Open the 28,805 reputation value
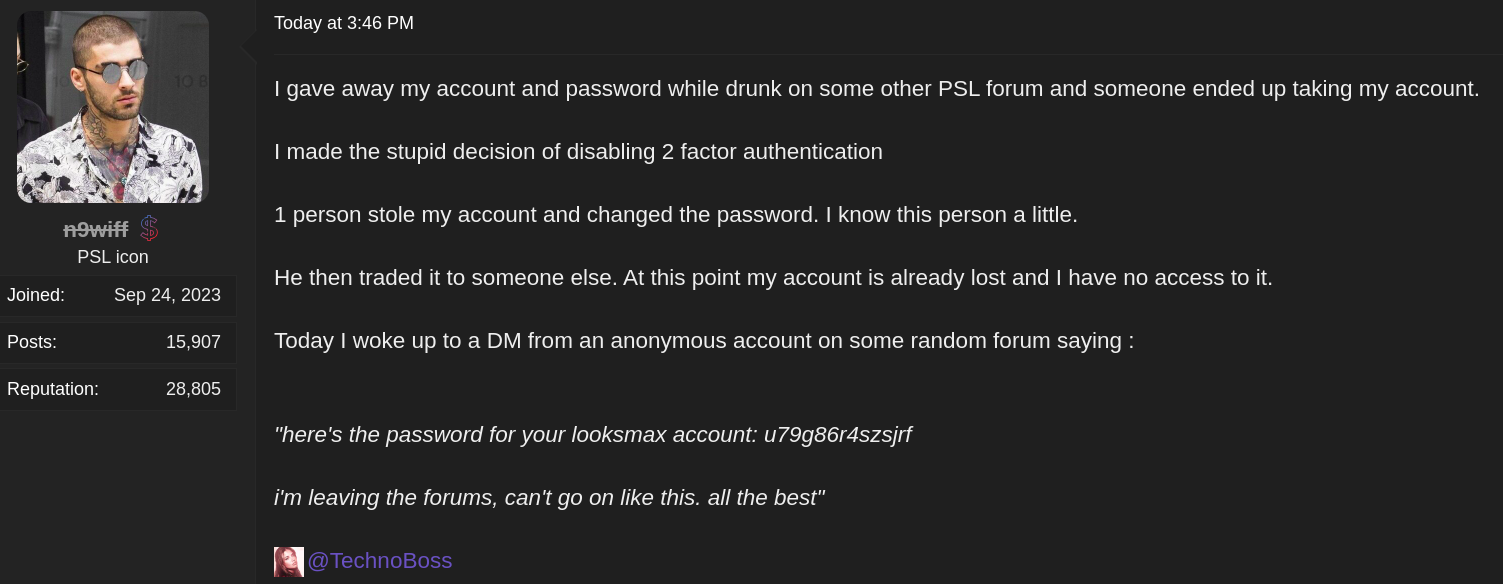 pyautogui.click(x=193, y=389)
